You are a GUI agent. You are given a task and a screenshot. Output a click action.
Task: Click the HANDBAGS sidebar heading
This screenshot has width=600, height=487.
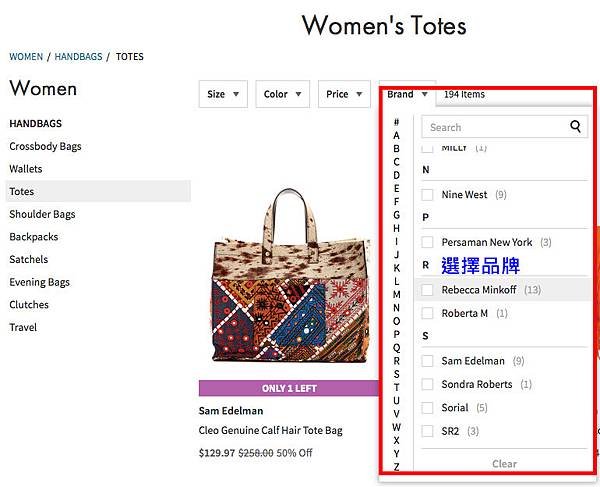click(x=36, y=124)
